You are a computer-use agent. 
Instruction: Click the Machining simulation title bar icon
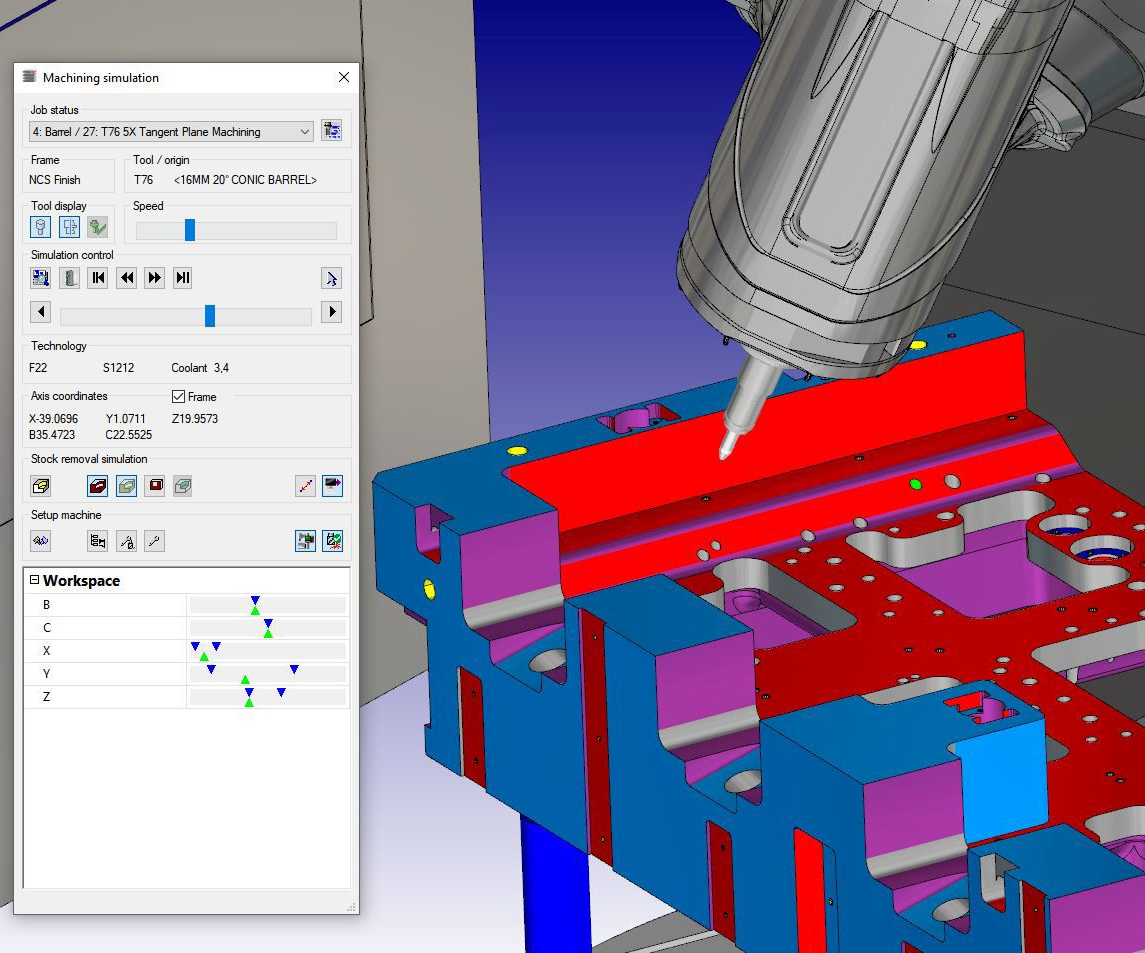pyautogui.click(x=29, y=77)
